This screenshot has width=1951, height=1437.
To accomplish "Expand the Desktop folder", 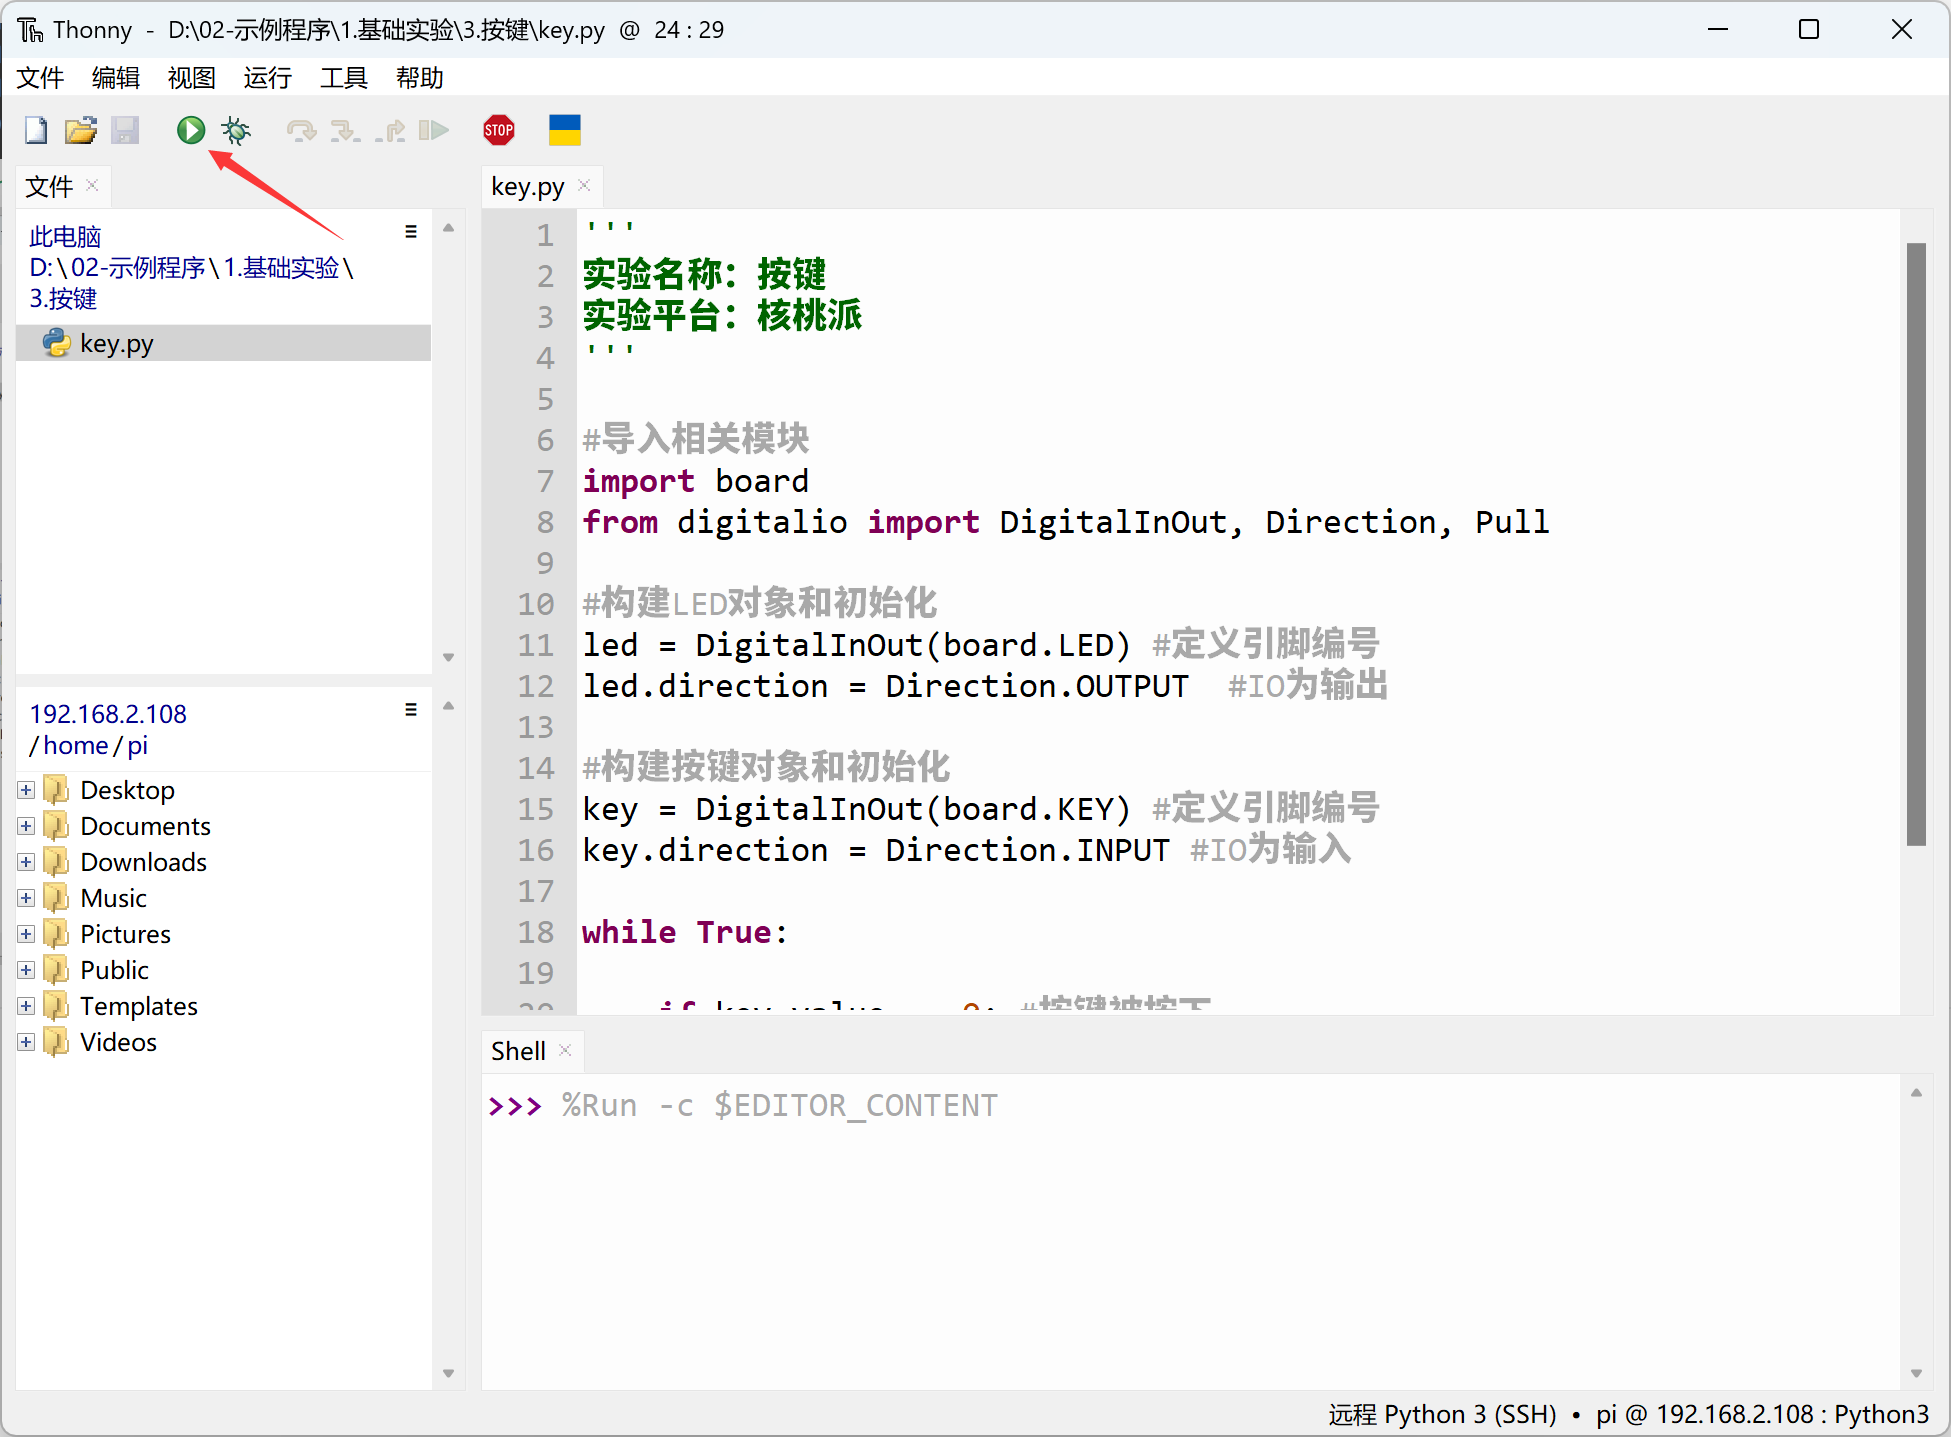I will tap(26, 790).
